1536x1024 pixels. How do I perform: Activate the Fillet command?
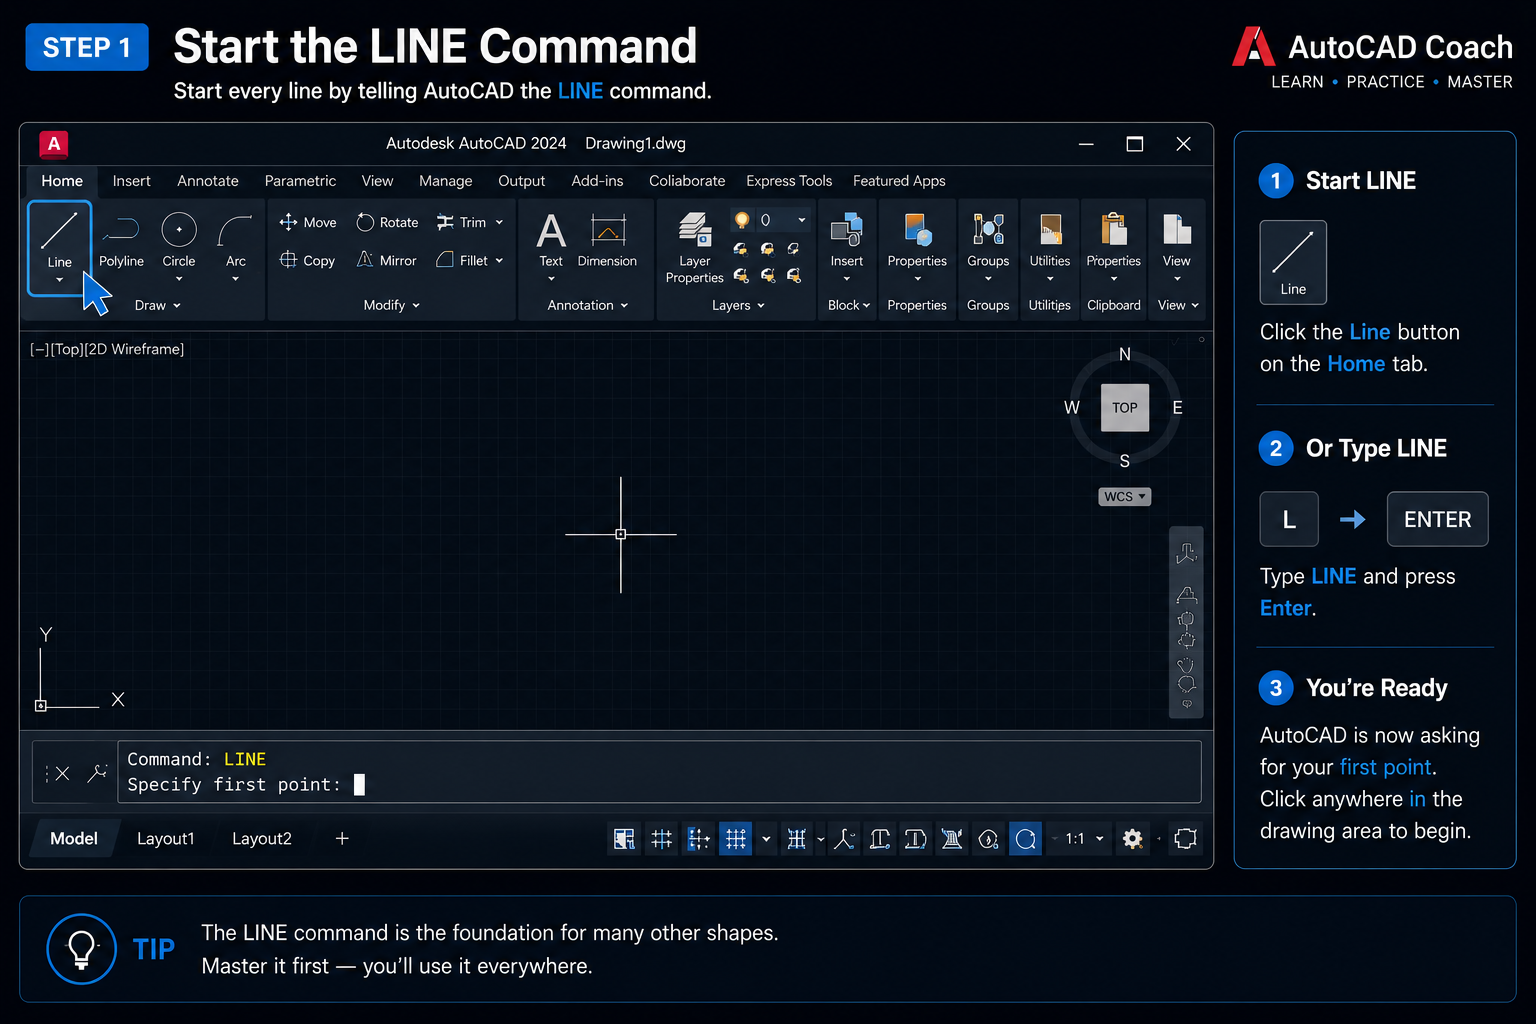[462, 260]
